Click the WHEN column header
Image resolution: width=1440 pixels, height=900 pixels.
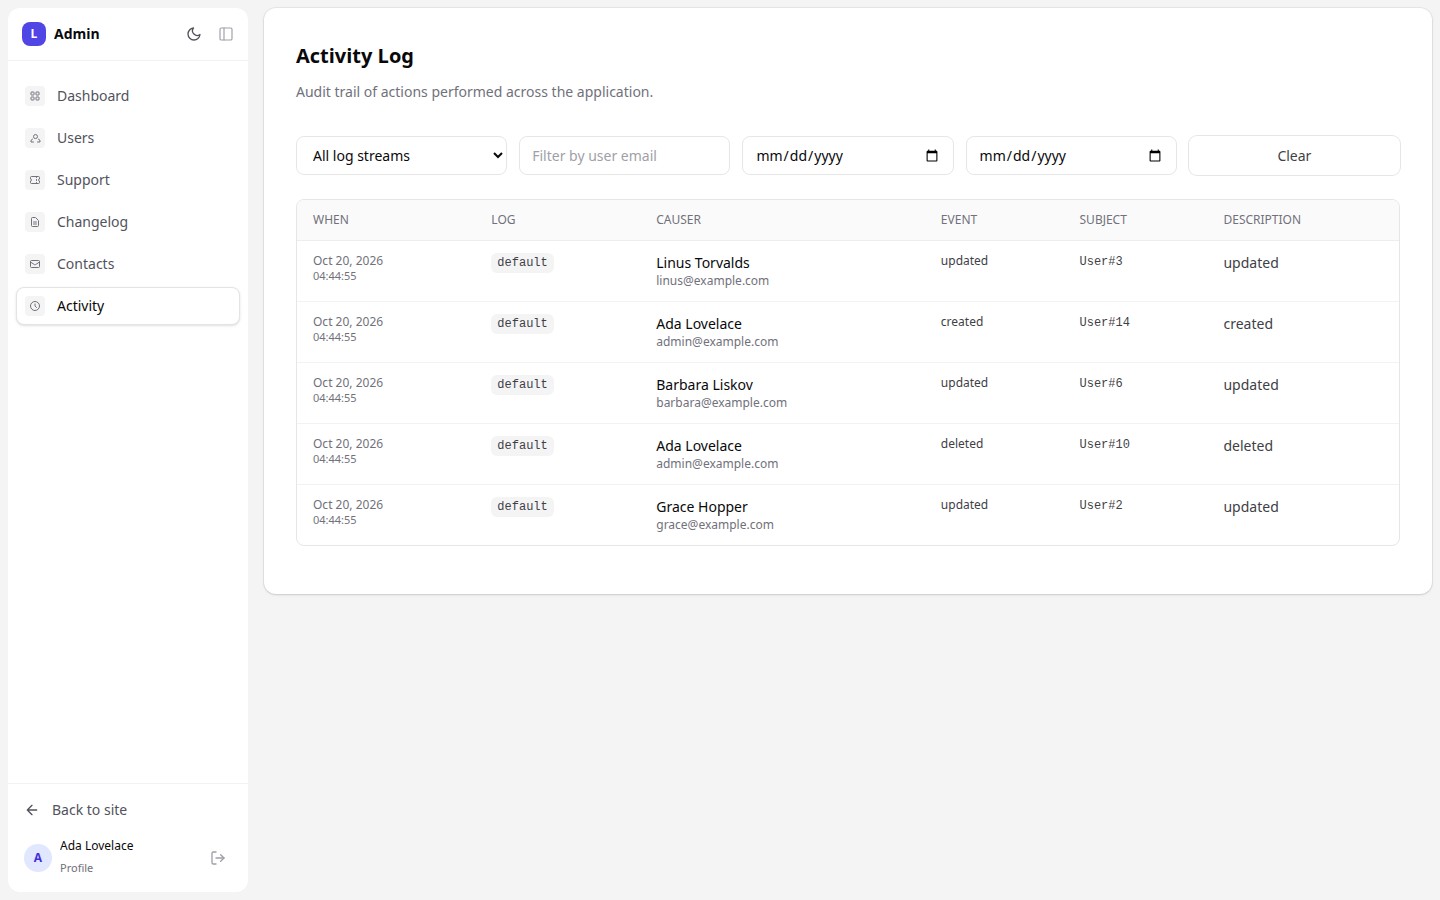pos(331,220)
